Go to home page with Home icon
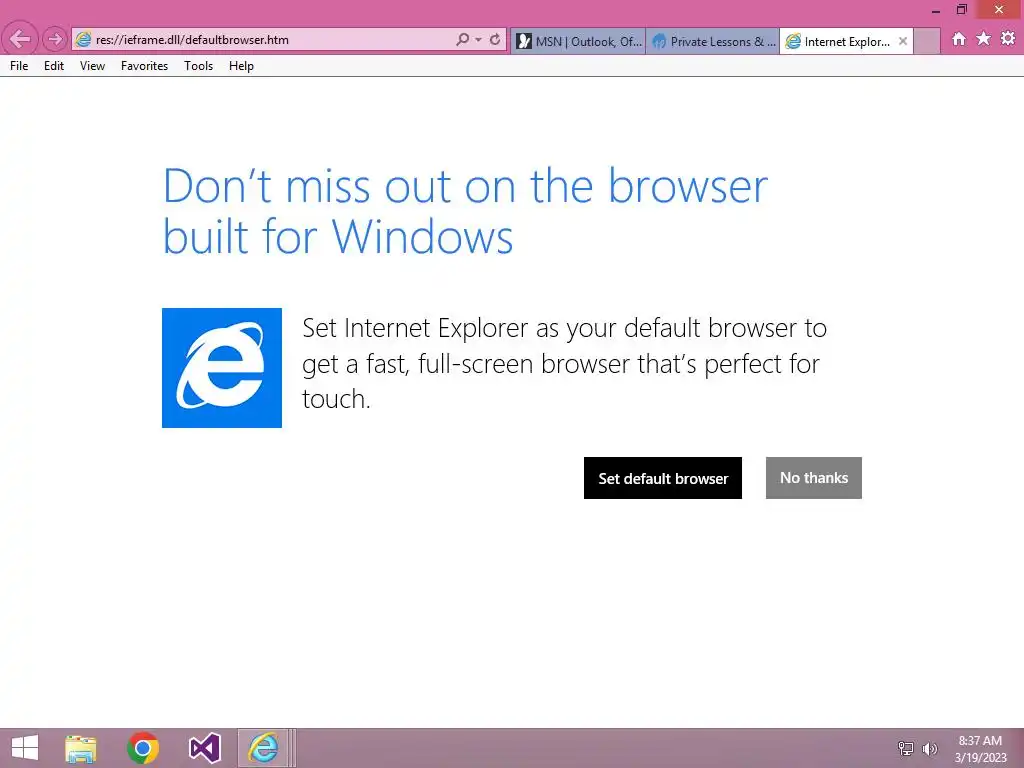Image resolution: width=1024 pixels, height=768 pixels. [x=958, y=39]
